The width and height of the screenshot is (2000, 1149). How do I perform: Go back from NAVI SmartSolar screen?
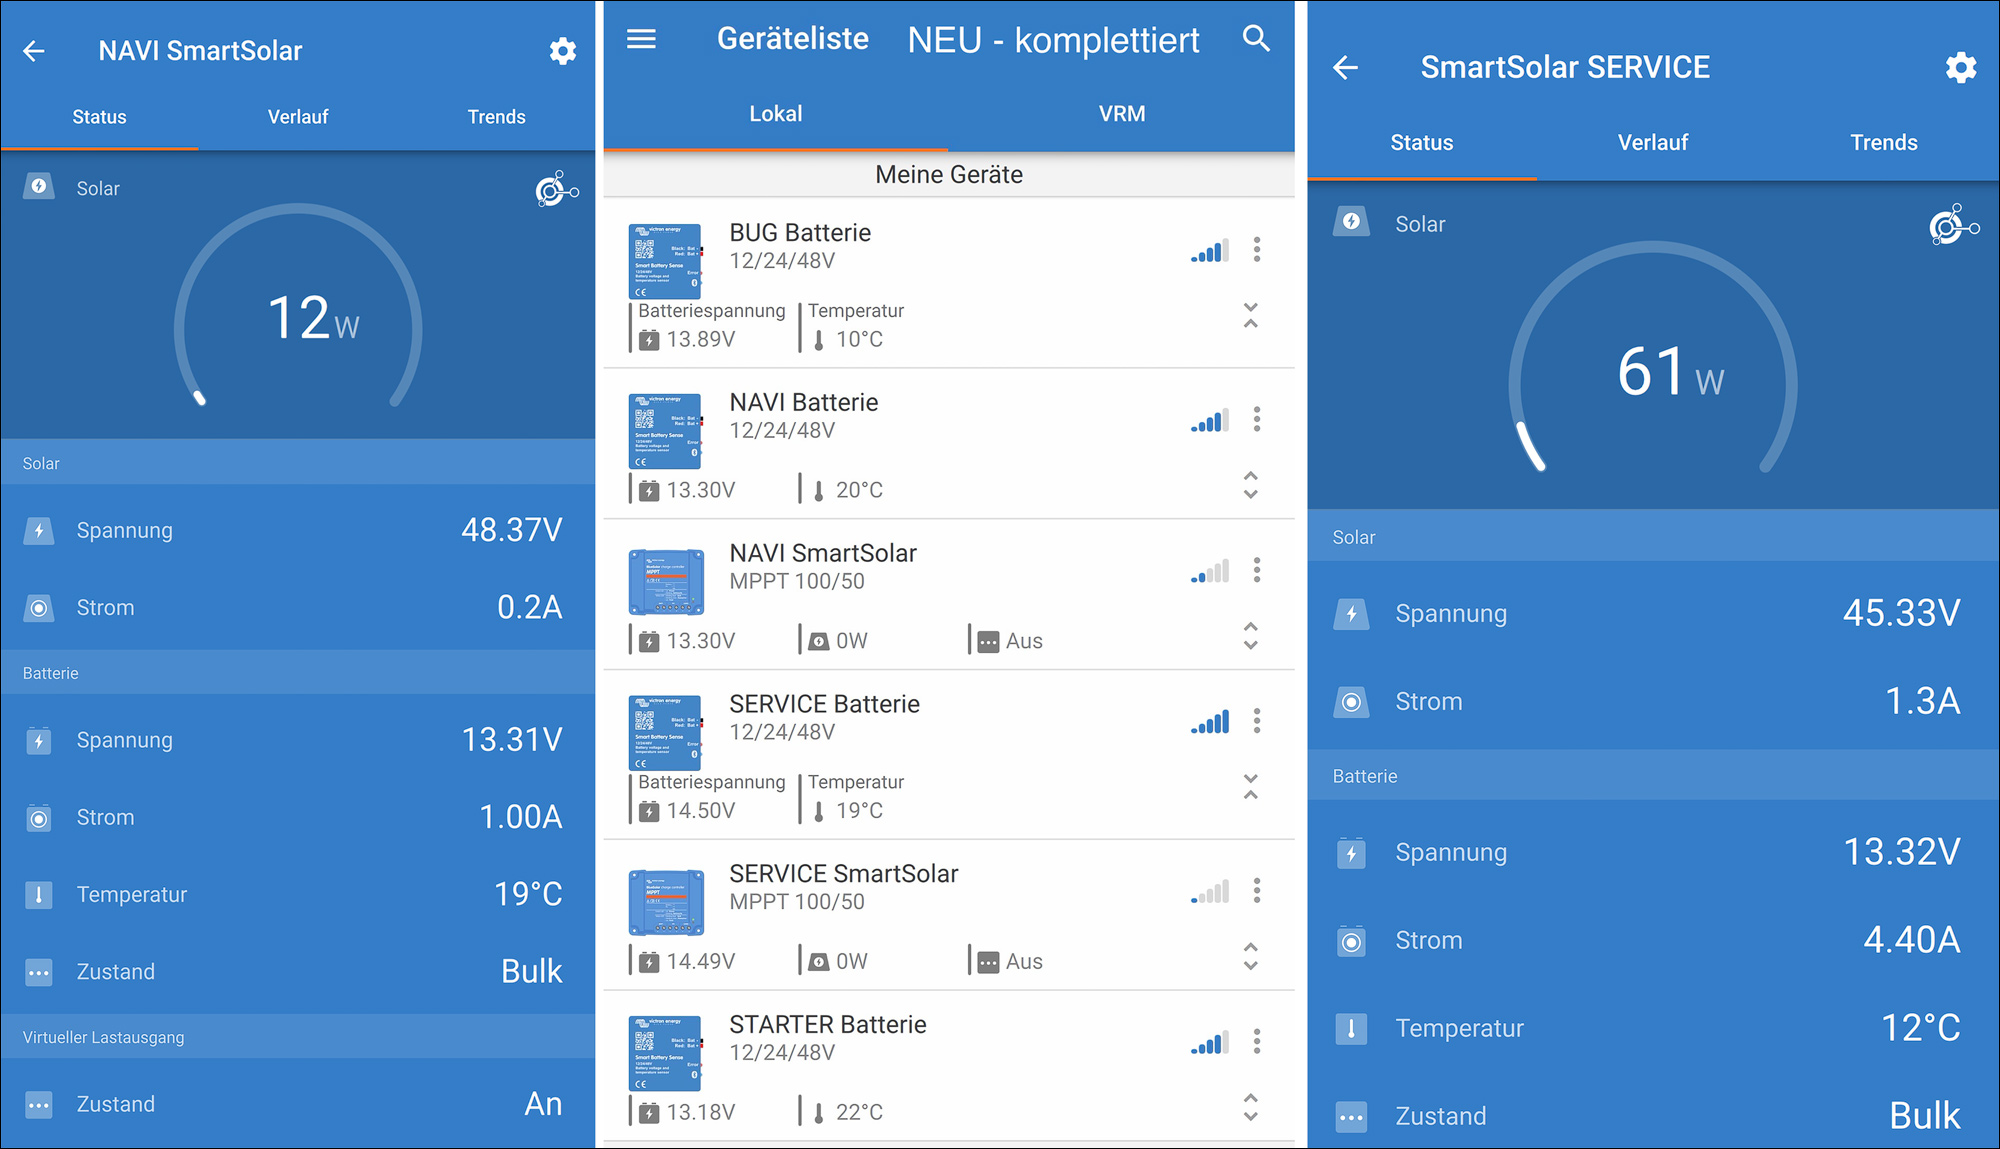34,51
